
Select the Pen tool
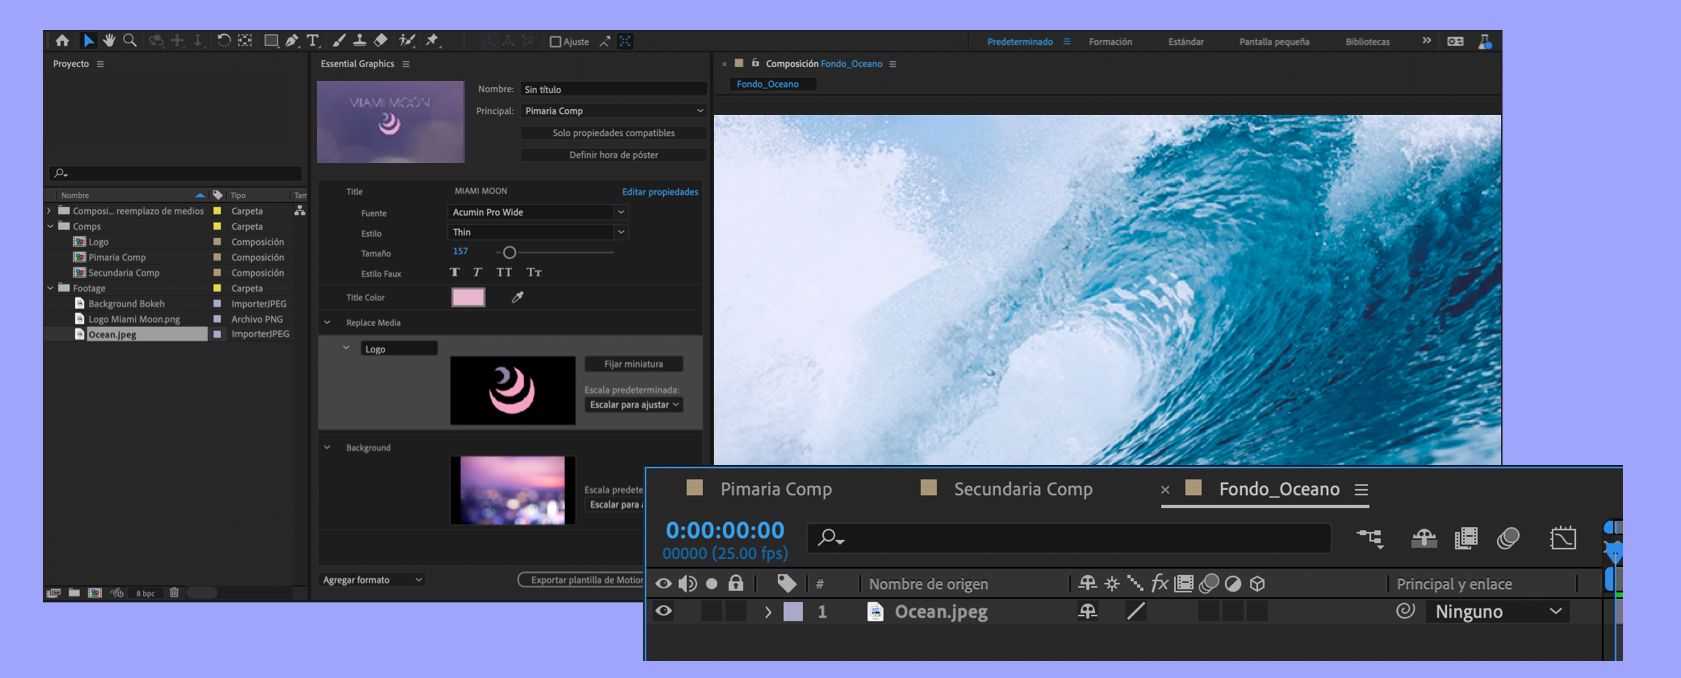click(x=292, y=41)
